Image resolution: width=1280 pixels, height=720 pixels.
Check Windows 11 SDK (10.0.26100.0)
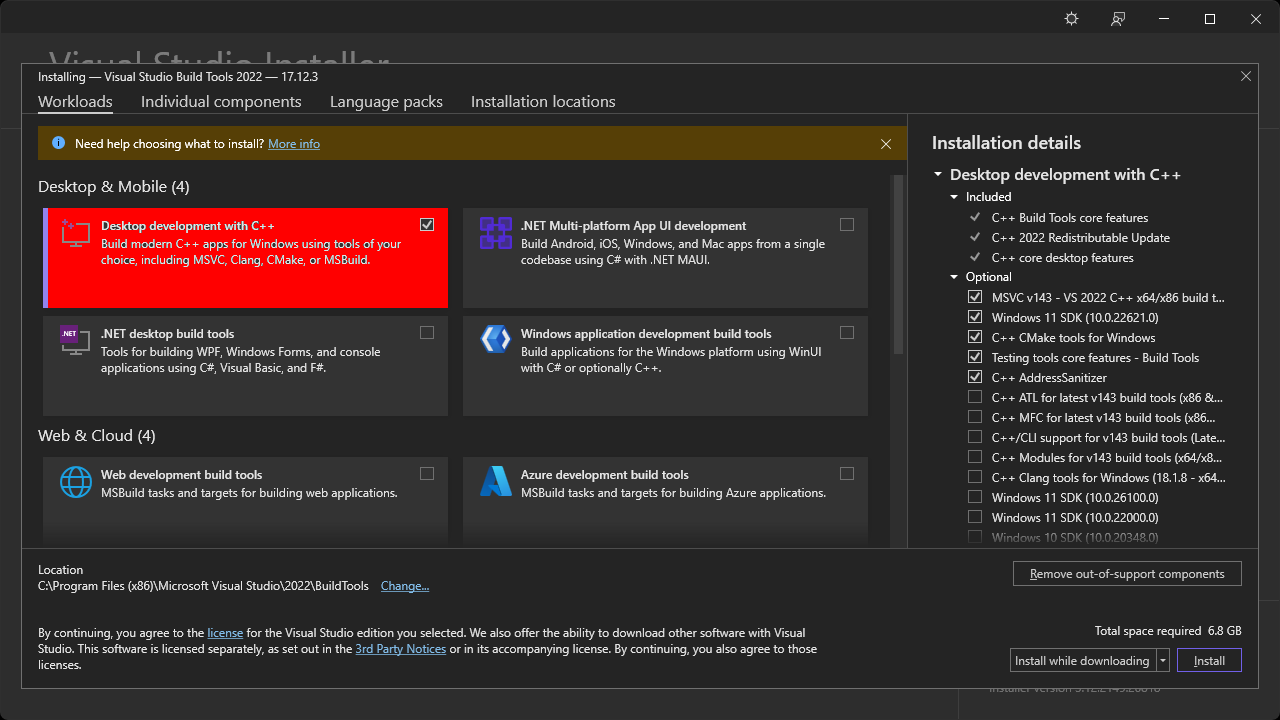(x=975, y=497)
